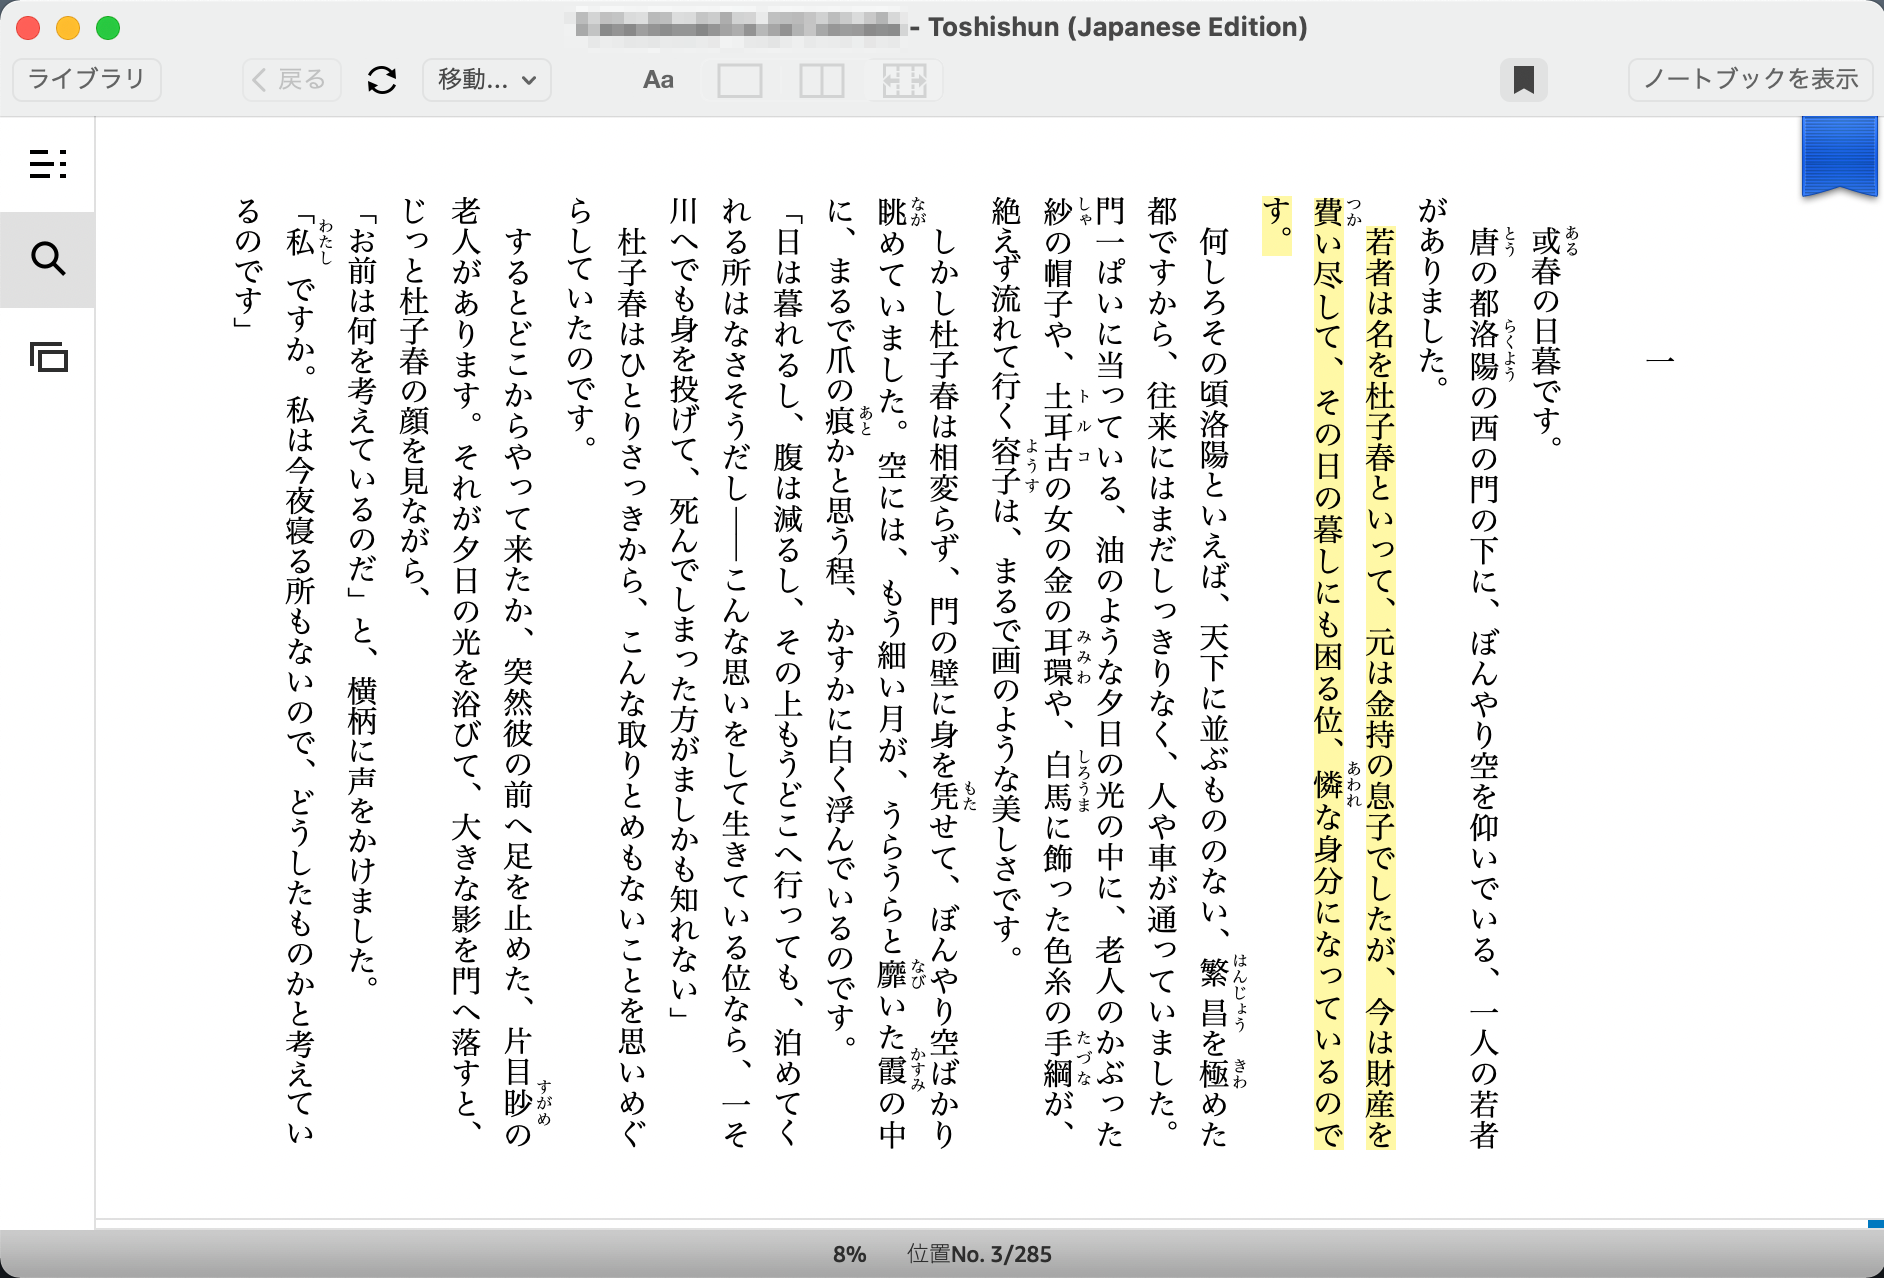Click the ライブラリ button
The image size is (1884, 1278).
(87, 80)
